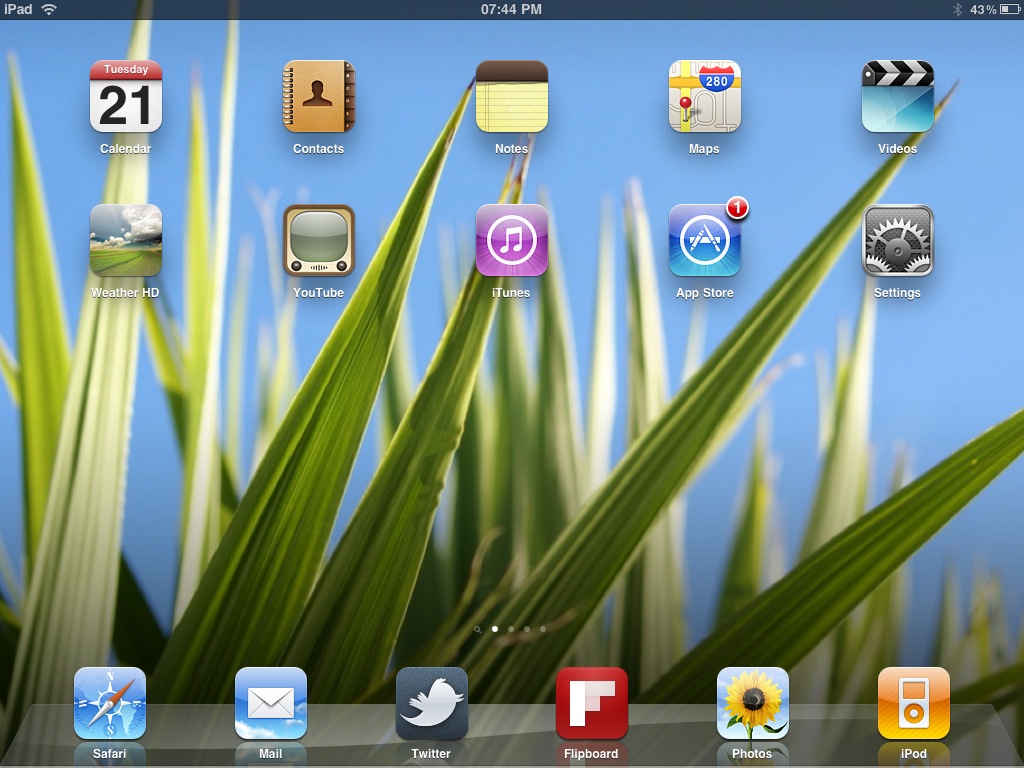Open Flipboard from the dock
Image resolution: width=1024 pixels, height=768 pixels.
(592, 703)
